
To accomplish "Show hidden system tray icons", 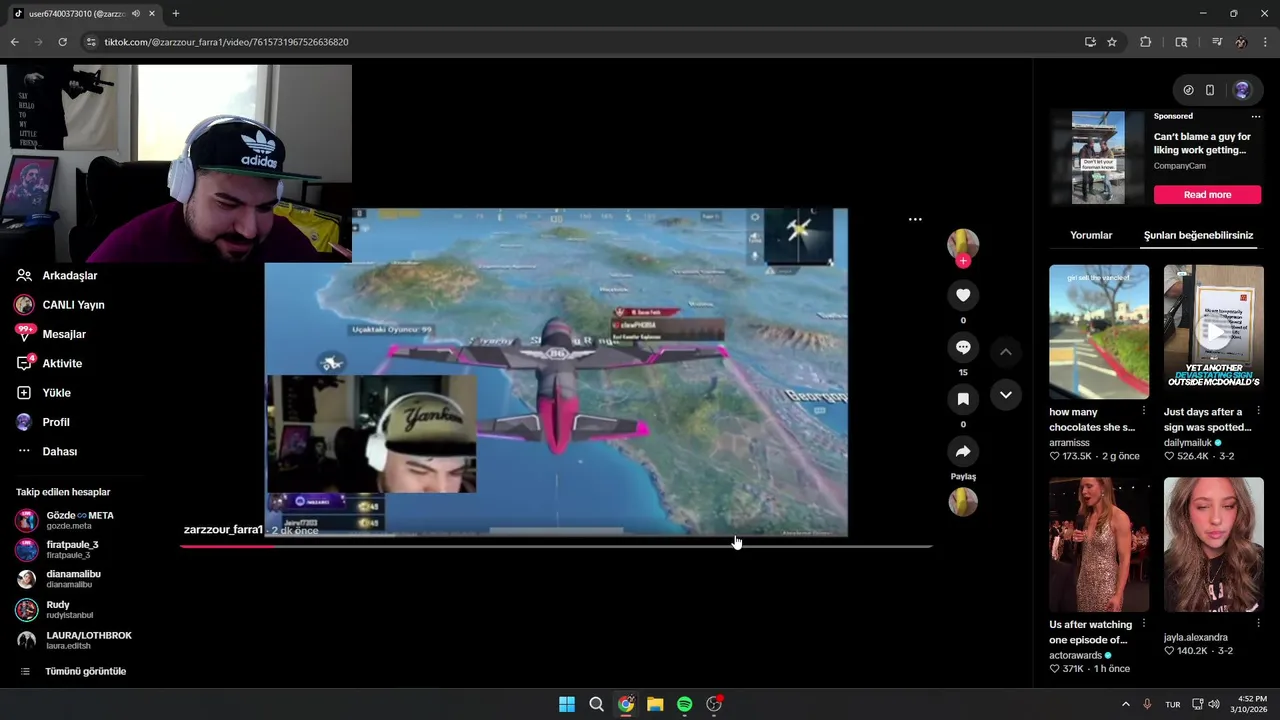I will tap(1125, 704).
